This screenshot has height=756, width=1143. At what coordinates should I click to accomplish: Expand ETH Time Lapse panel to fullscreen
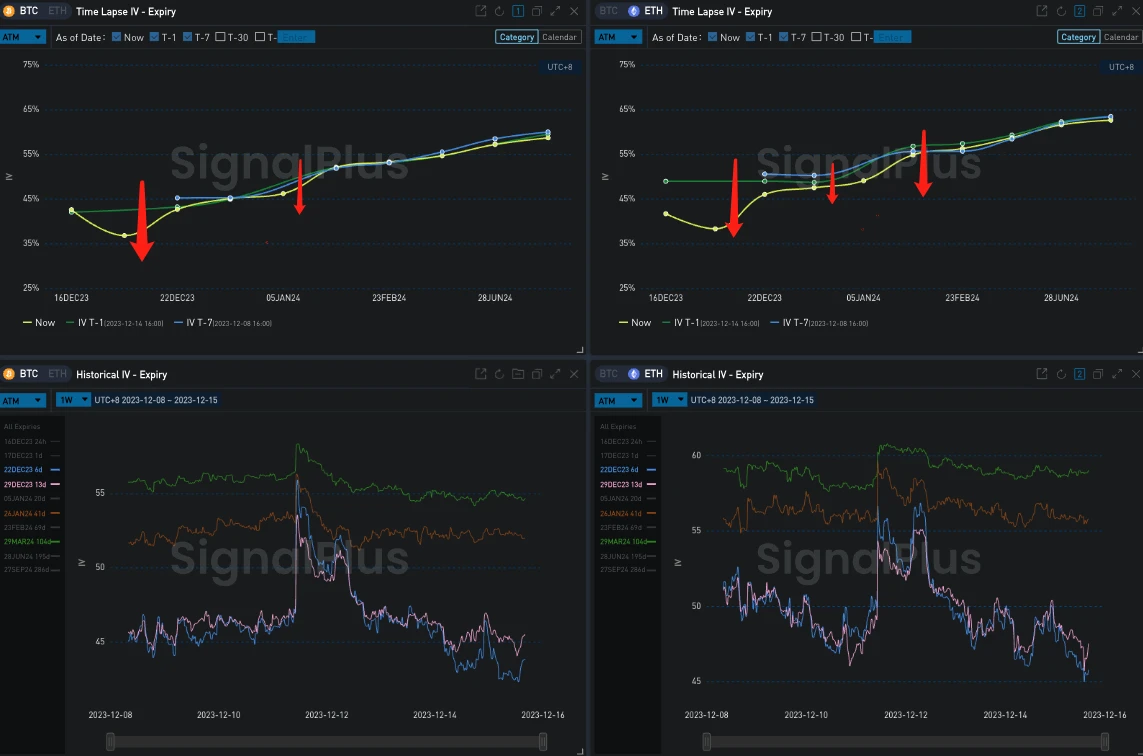pos(1117,11)
